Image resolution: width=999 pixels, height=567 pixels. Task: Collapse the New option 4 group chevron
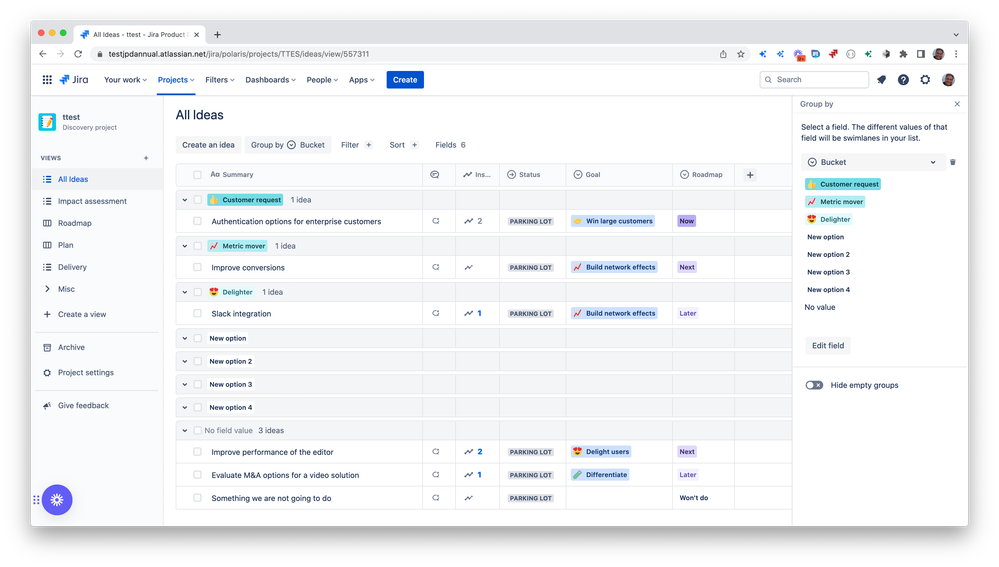tap(185, 407)
